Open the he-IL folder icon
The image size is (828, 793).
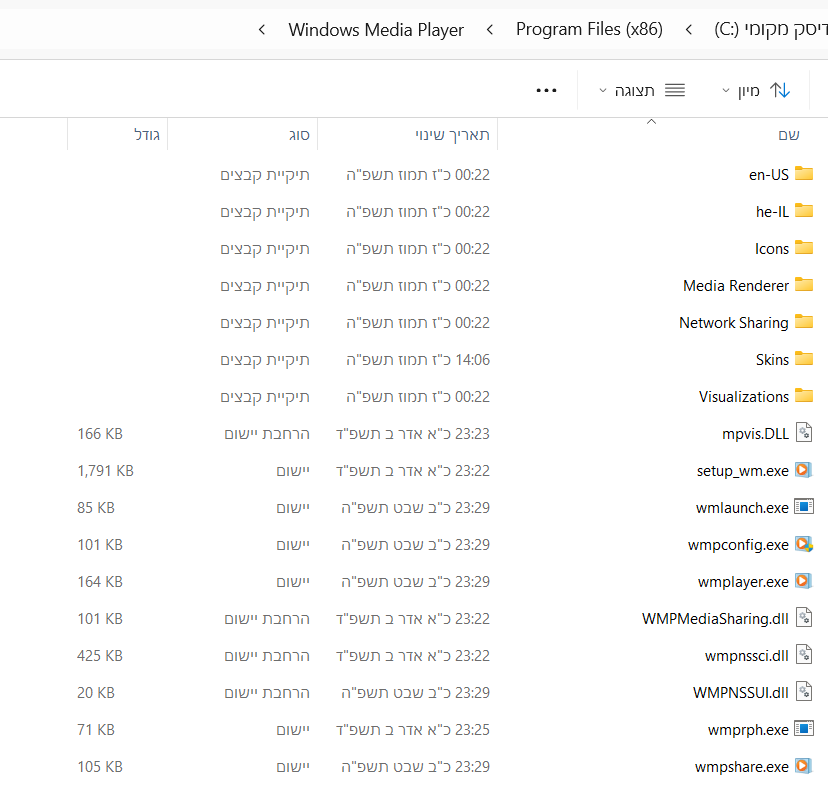(804, 211)
